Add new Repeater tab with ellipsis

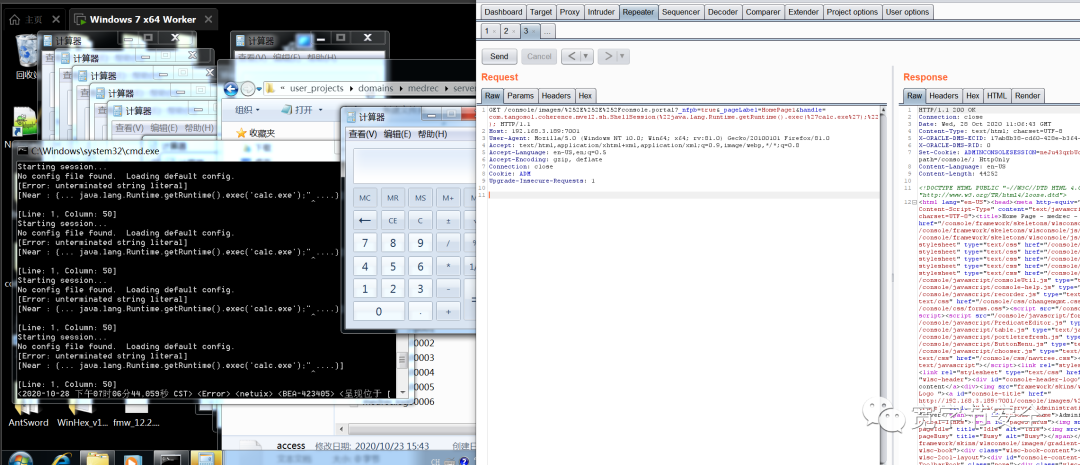pos(547,31)
